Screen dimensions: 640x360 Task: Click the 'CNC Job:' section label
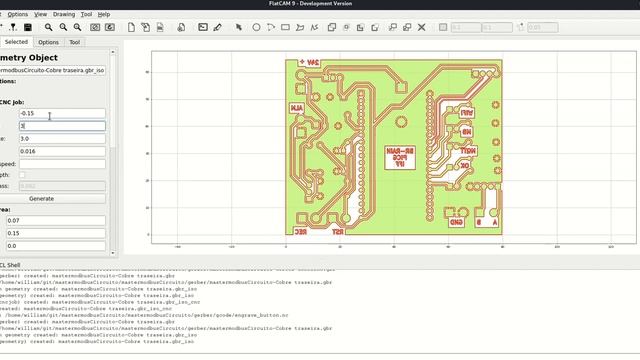click(12, 102)
